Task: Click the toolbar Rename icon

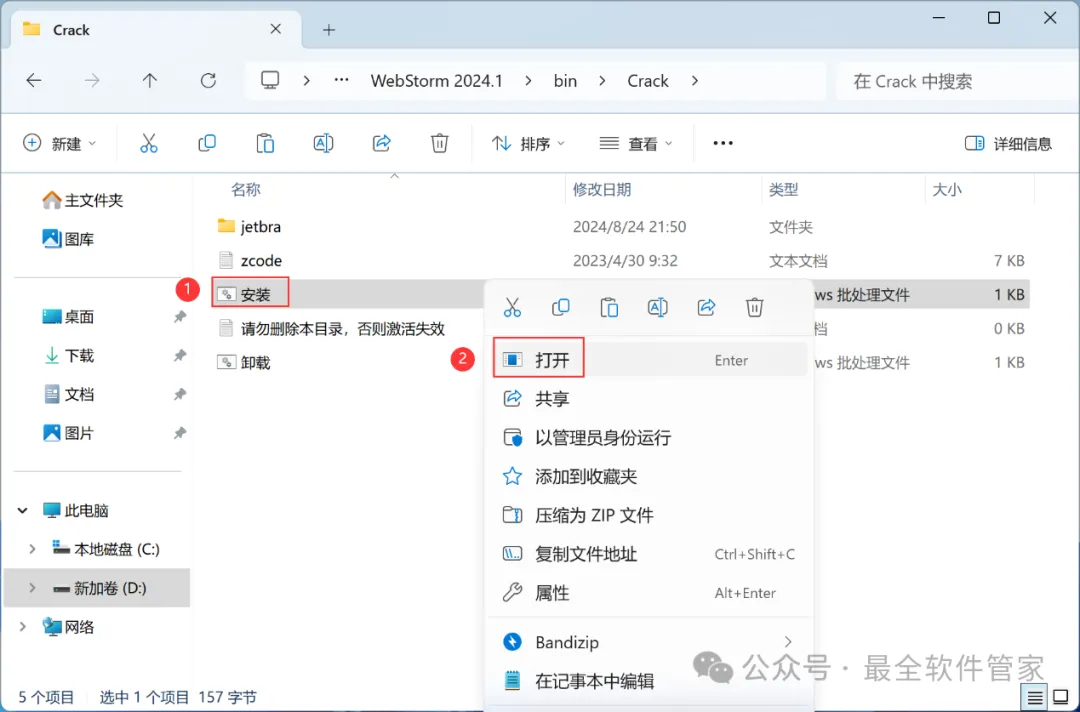Action: 323,143
